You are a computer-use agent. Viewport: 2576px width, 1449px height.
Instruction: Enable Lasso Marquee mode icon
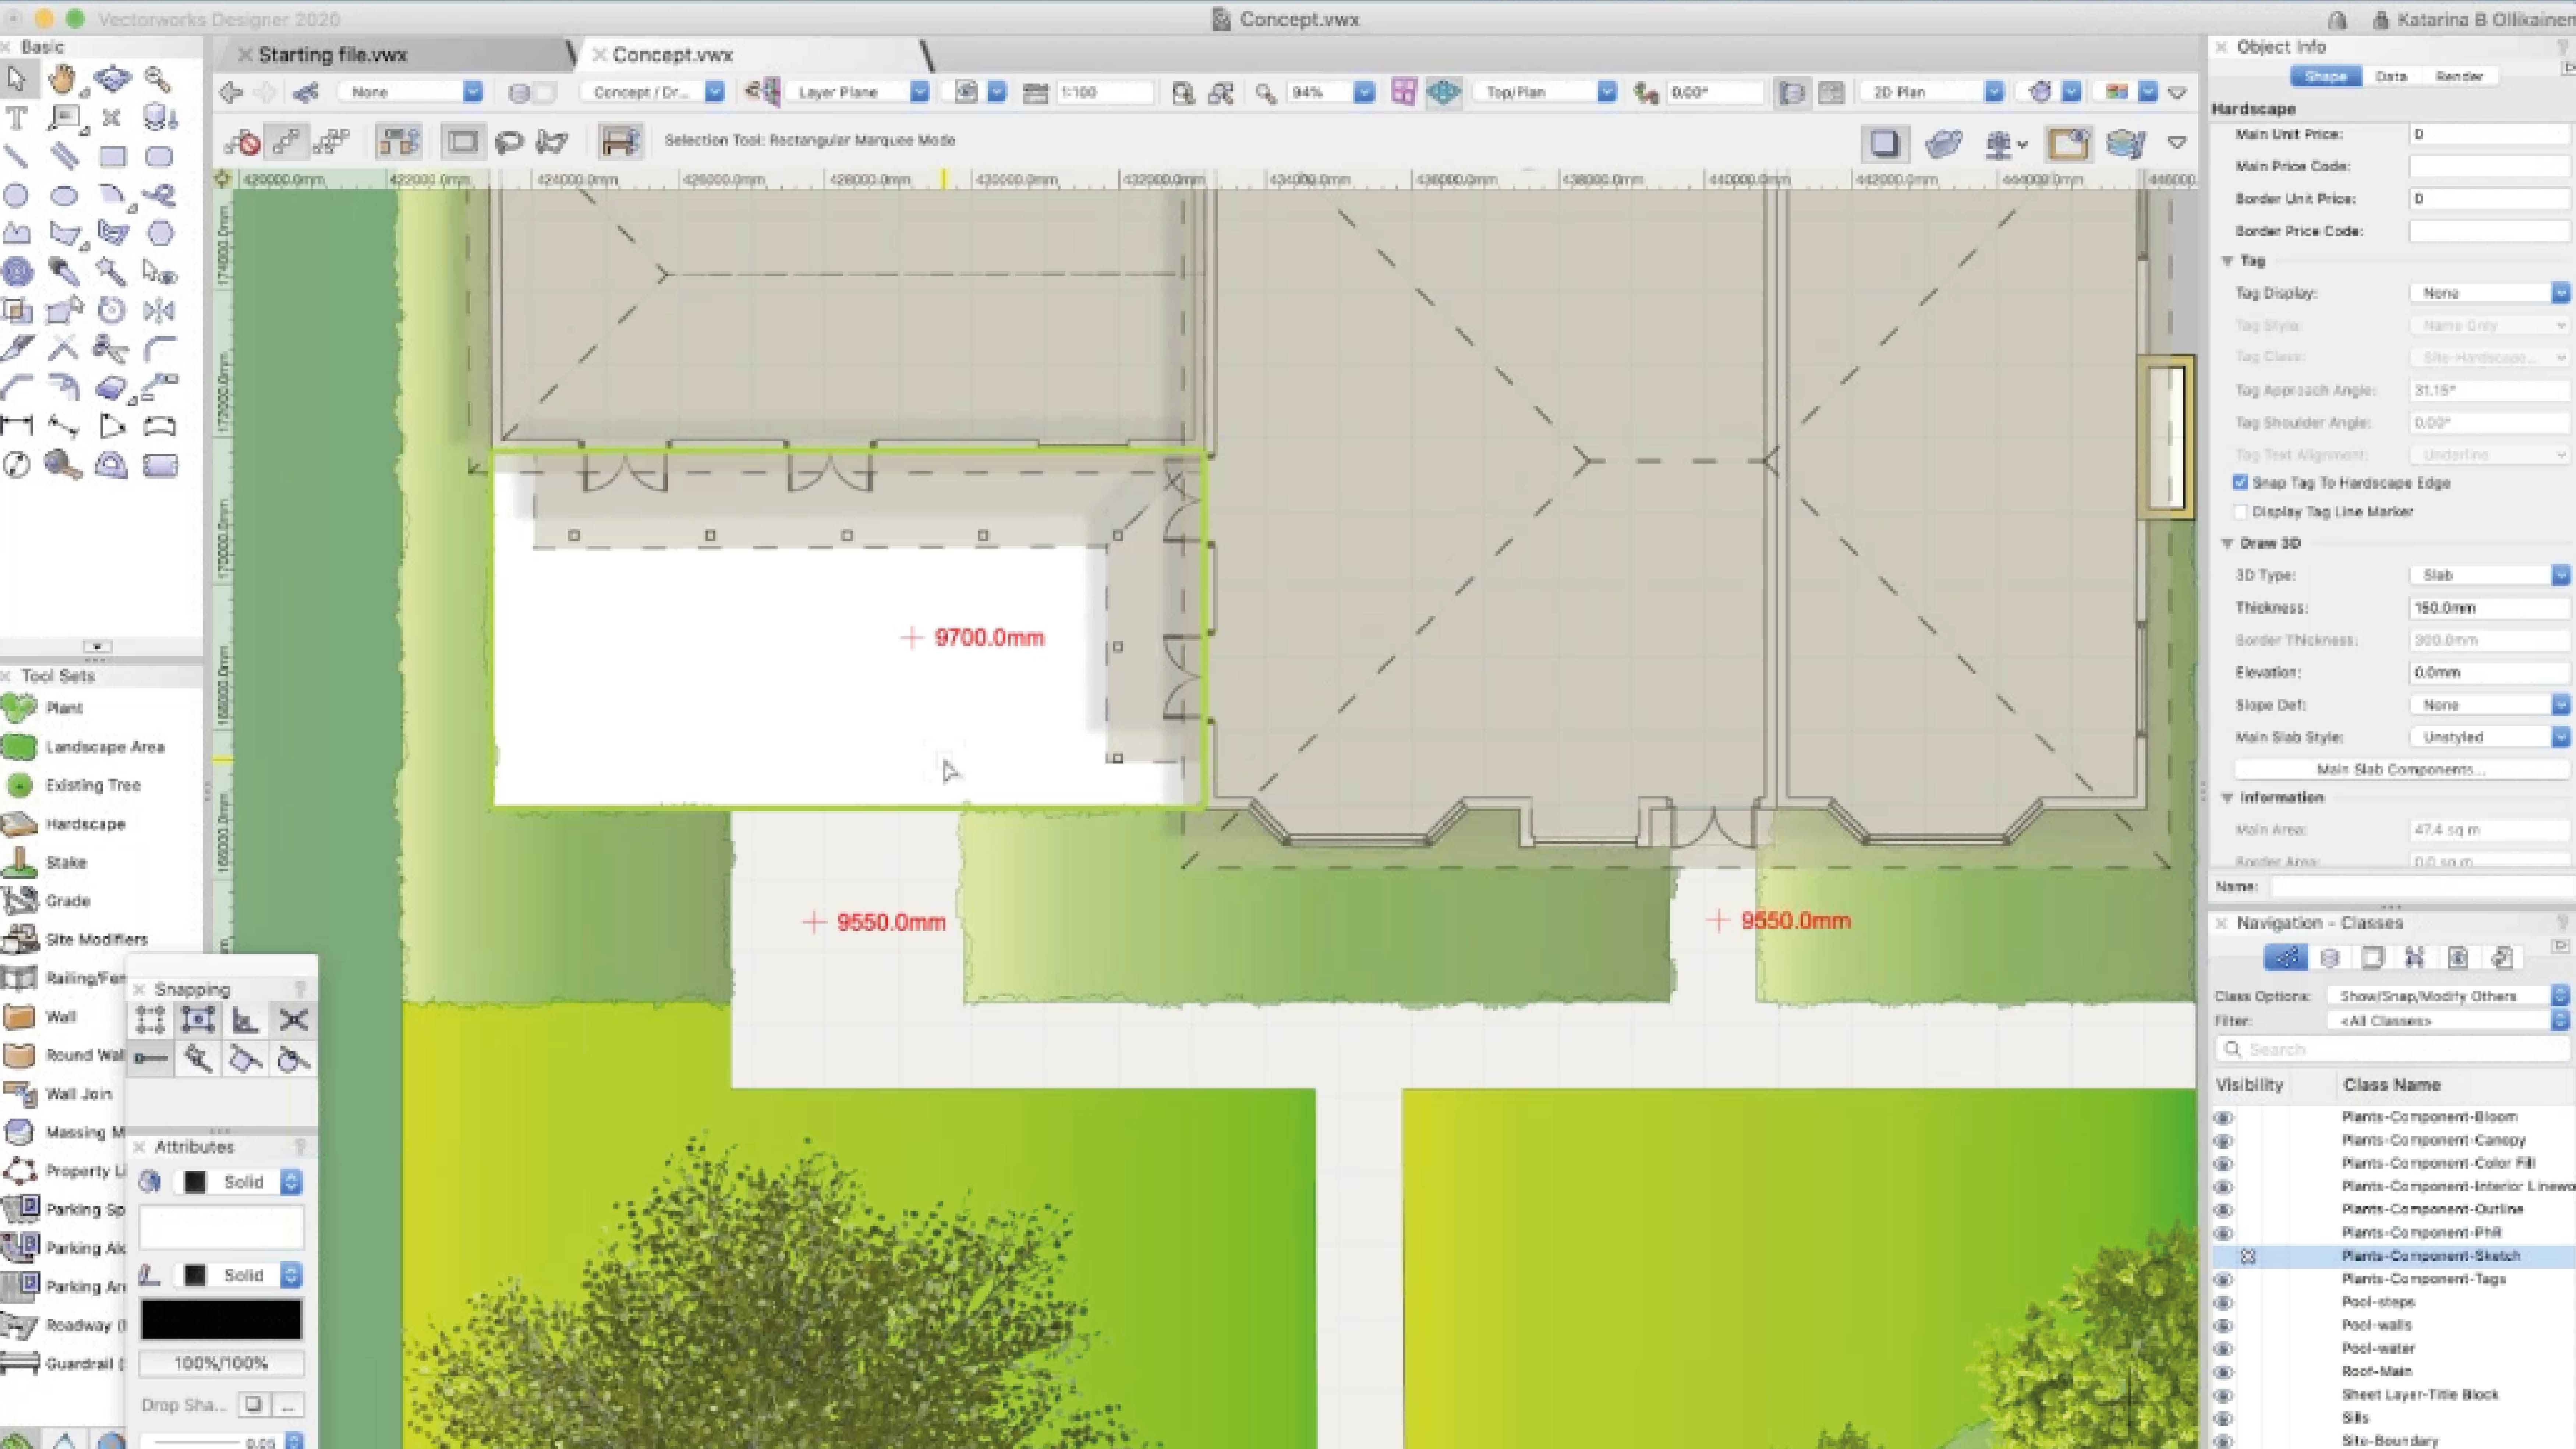pyautogui.click(x=509, y=142)
